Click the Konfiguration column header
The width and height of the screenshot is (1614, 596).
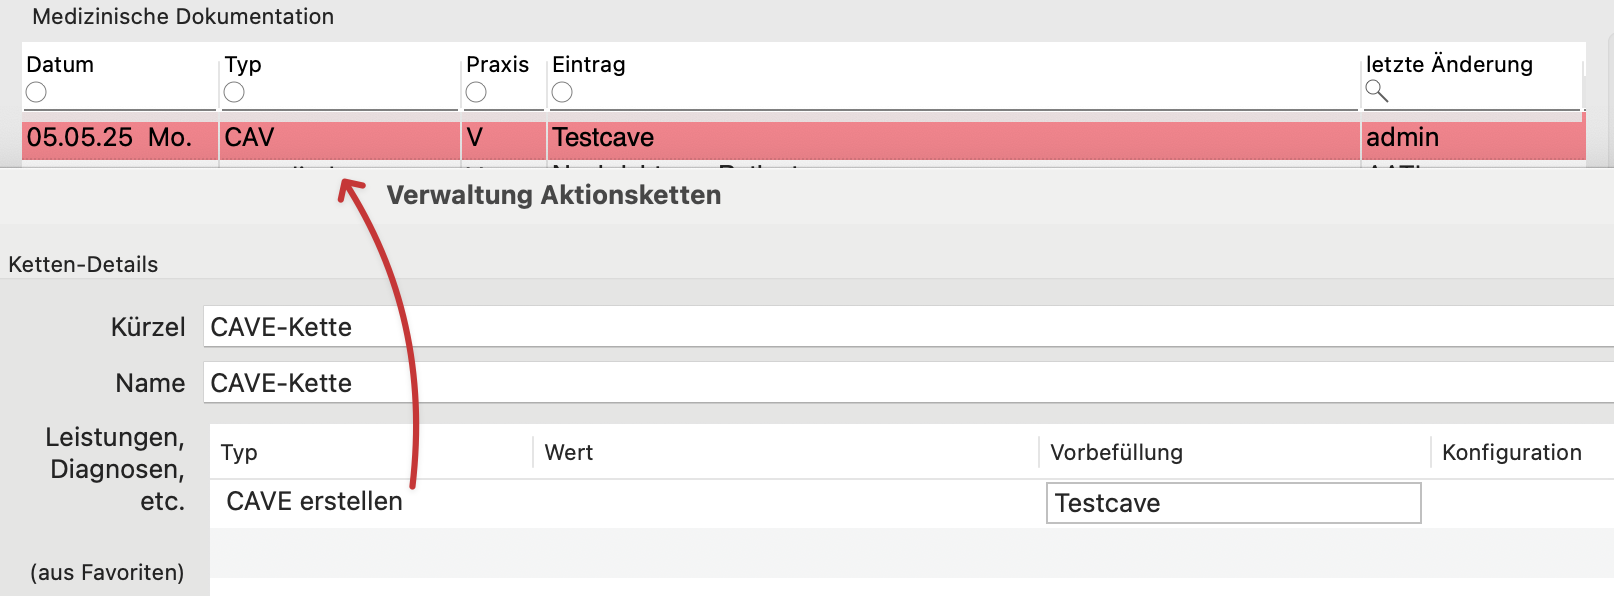[1511, 452]
